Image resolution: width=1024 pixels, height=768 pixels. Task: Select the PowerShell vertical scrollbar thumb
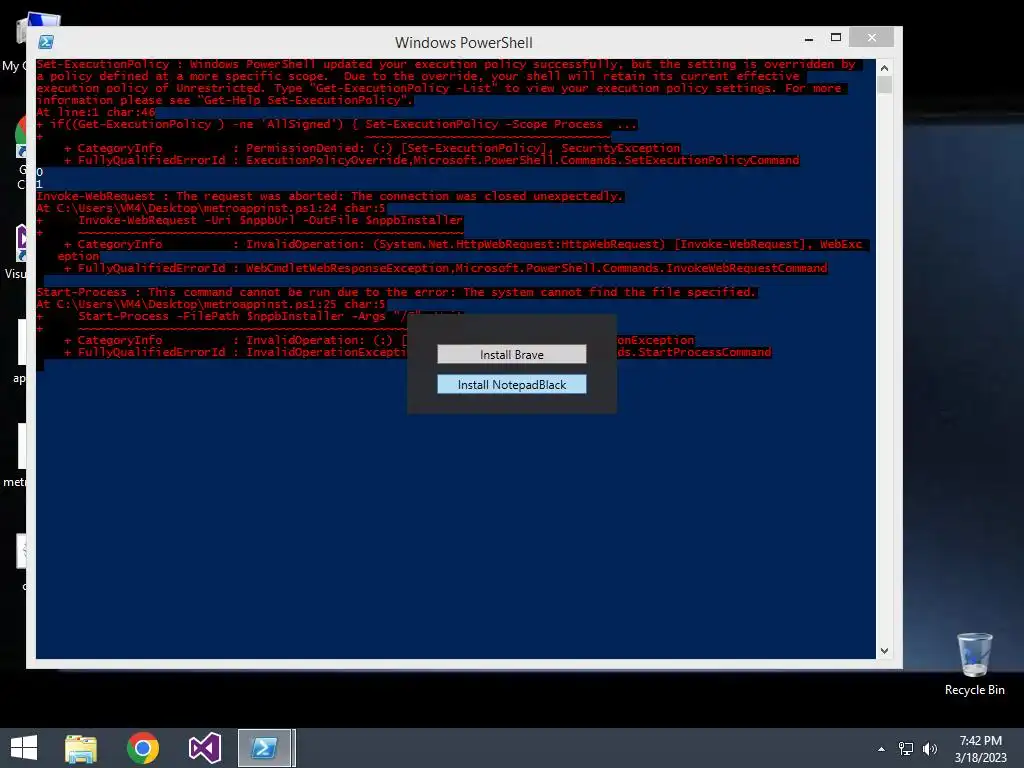click(884, 85)
